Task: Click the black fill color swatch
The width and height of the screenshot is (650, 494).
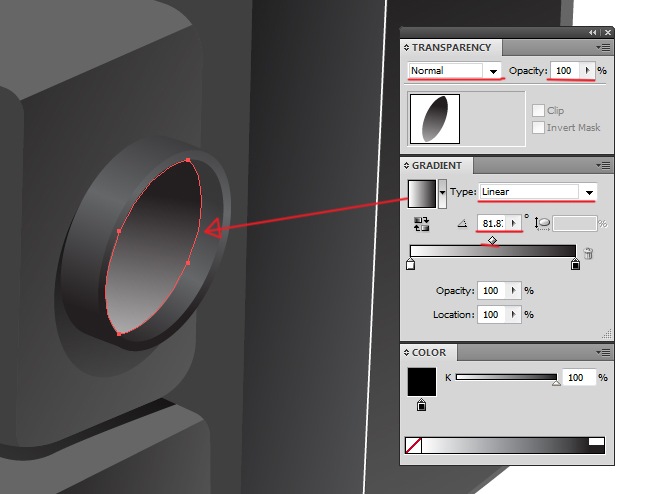Action: coord(422,382)
